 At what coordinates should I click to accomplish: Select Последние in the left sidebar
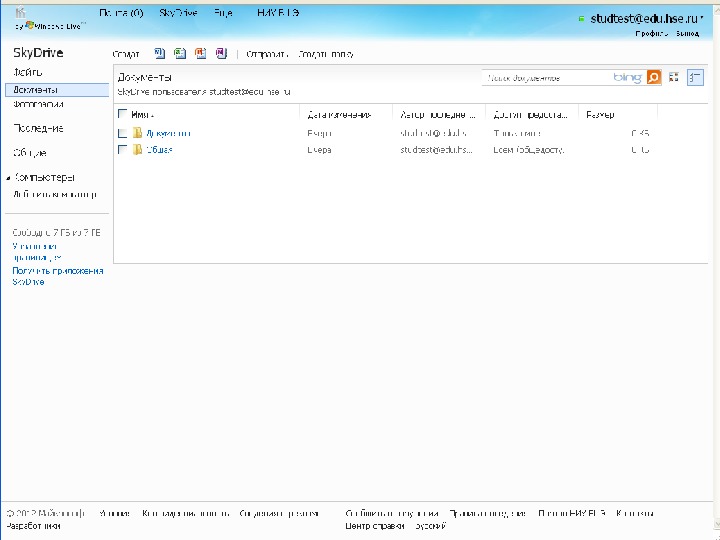[38, 129]
